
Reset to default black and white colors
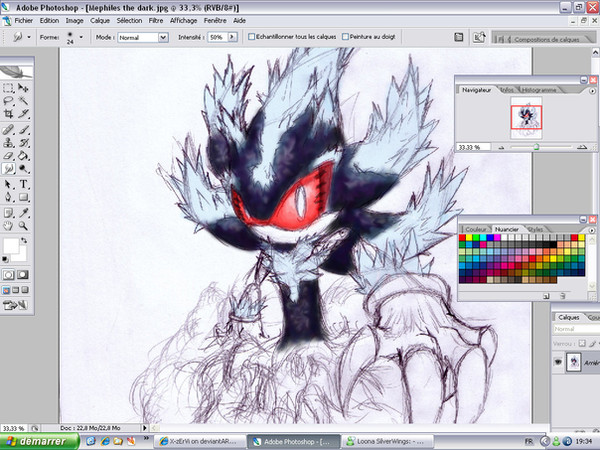tap(5, 259)
